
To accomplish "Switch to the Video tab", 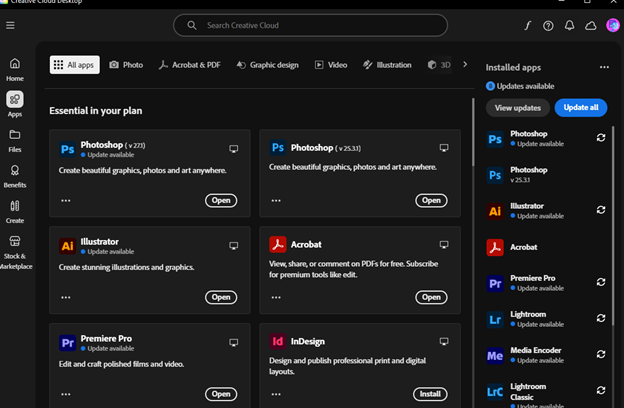I will 331,65.
